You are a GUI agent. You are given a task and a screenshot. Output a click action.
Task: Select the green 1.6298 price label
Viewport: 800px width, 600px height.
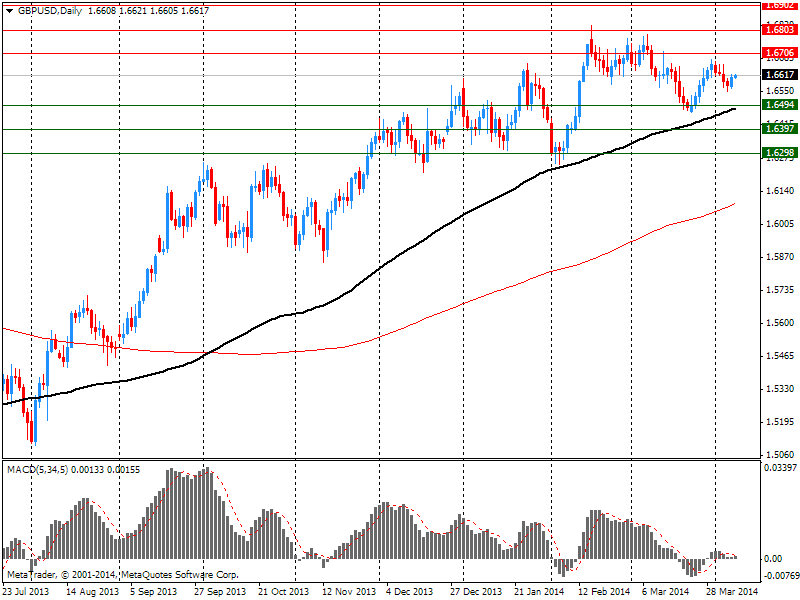coord(780,153)
